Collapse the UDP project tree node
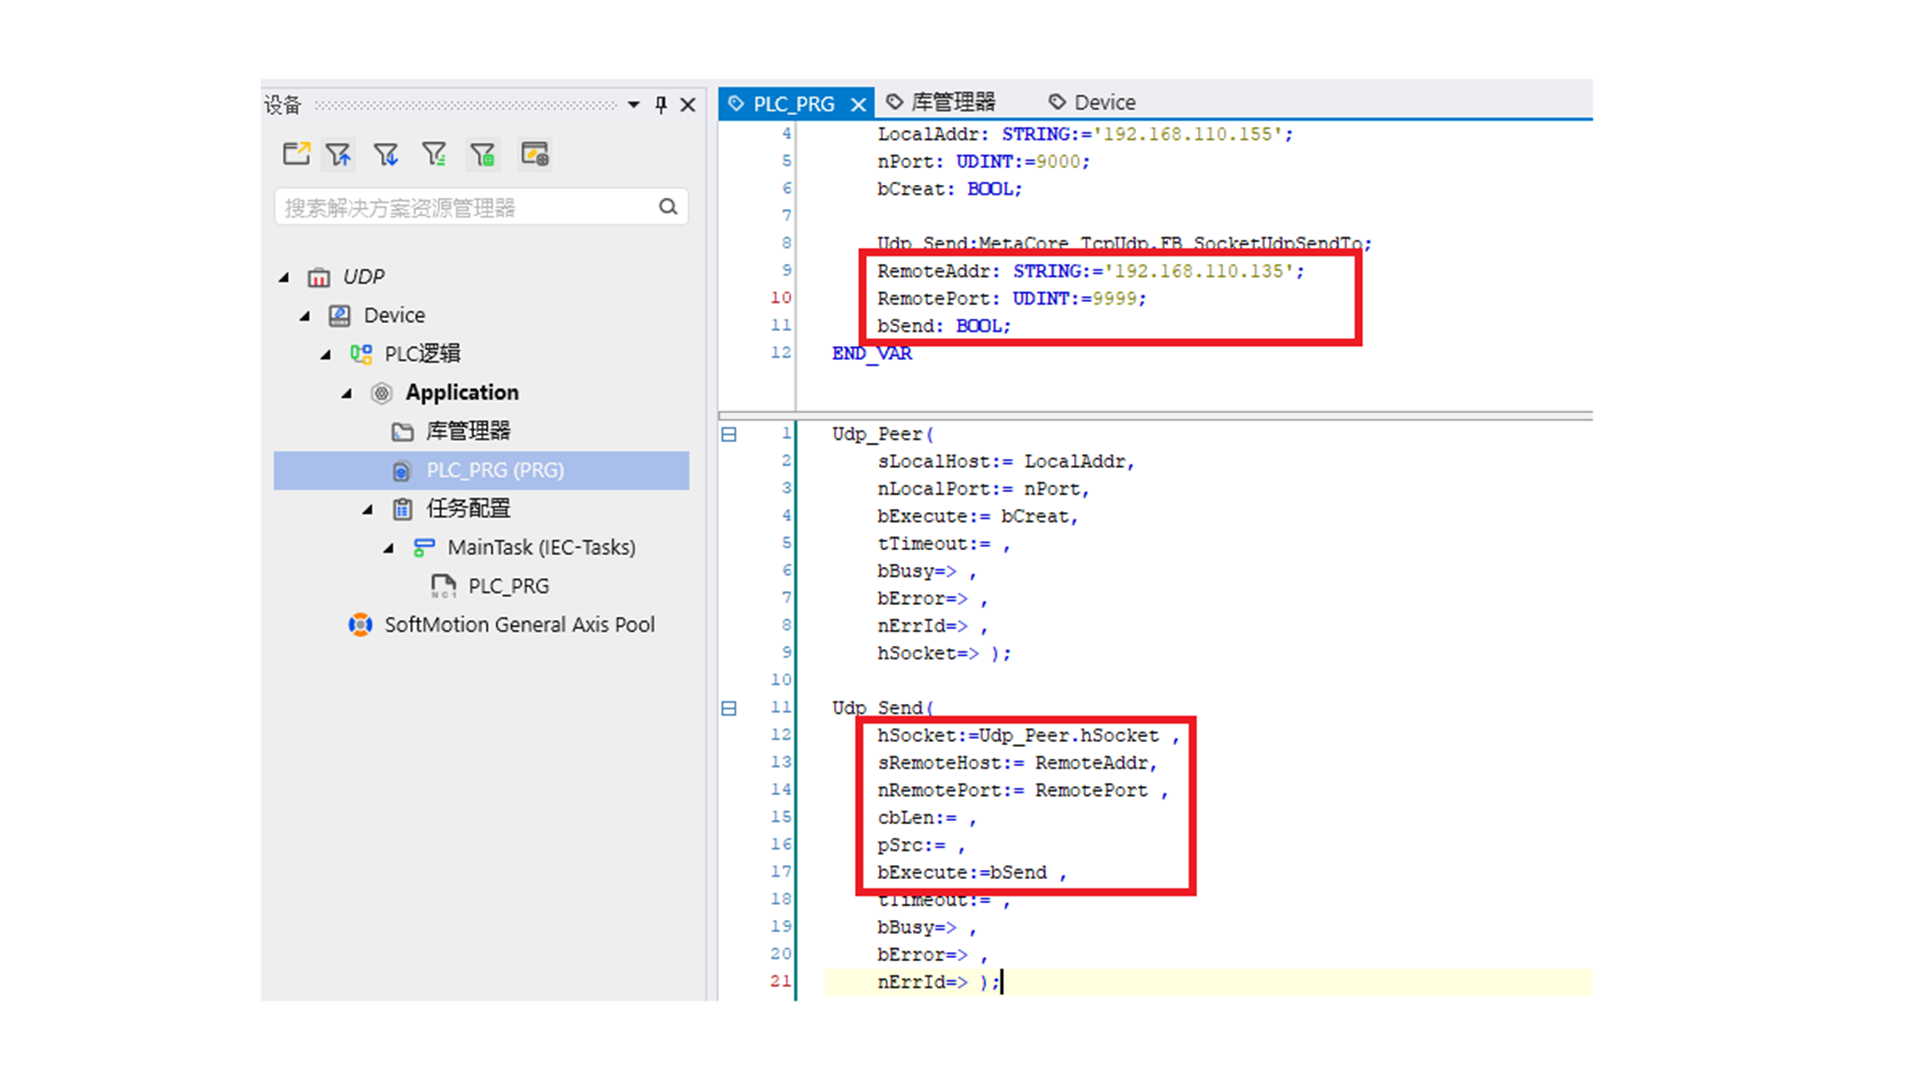This screenshot has height=1080, width=1920. (x=285, y=277)
